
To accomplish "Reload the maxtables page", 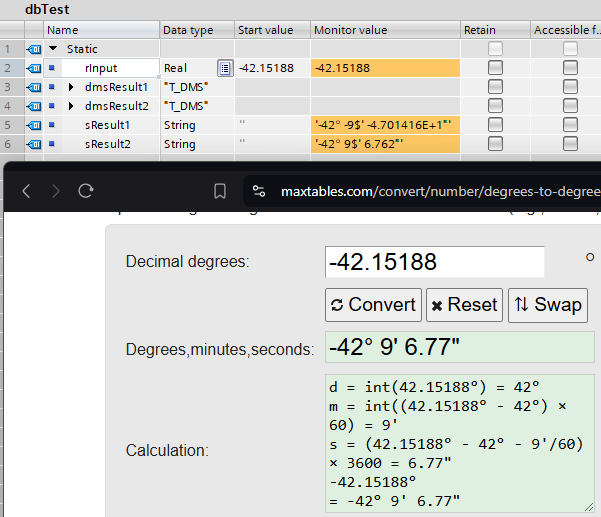I will coord(86,191).
